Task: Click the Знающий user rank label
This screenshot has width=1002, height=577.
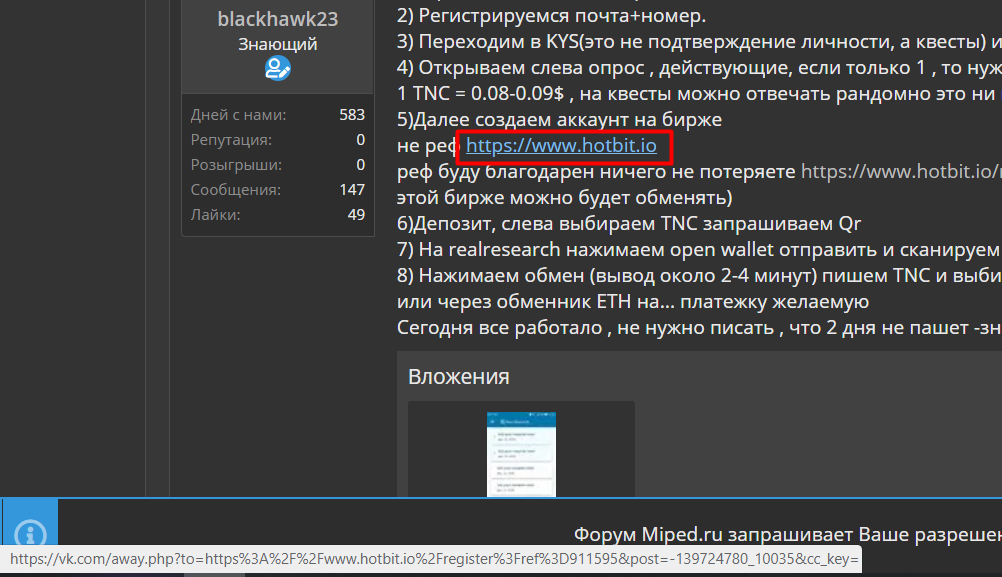Action: click(x=278, y=44)
